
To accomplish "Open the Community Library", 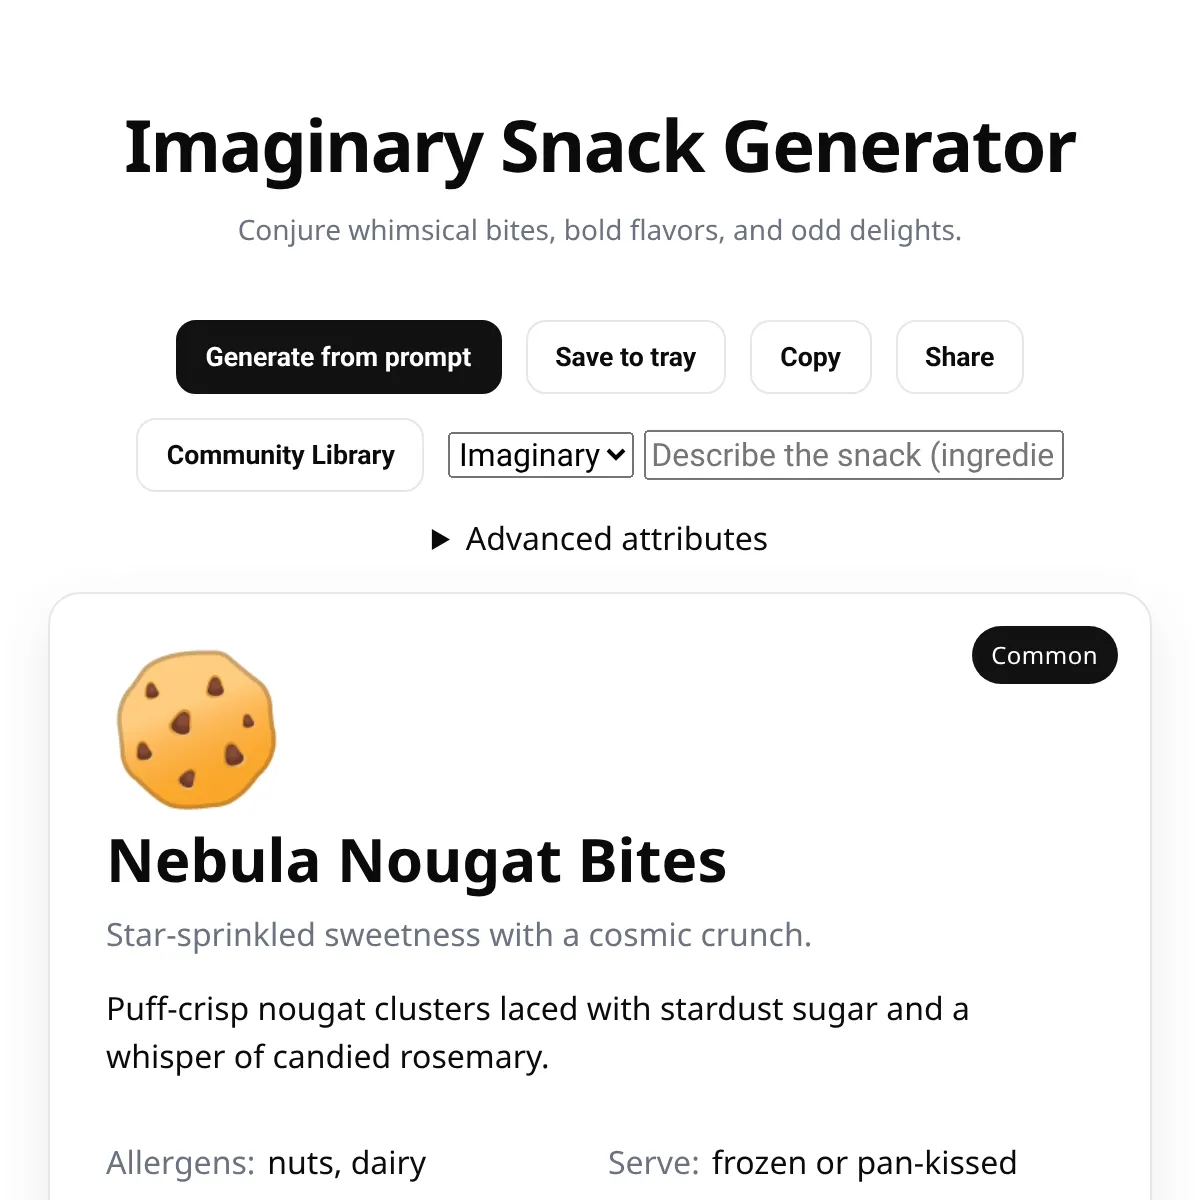I will (x=280, y=455).
